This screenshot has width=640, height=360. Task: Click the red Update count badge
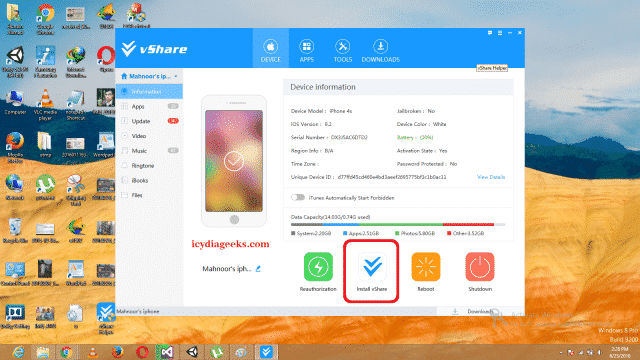(x=173, y=121)
